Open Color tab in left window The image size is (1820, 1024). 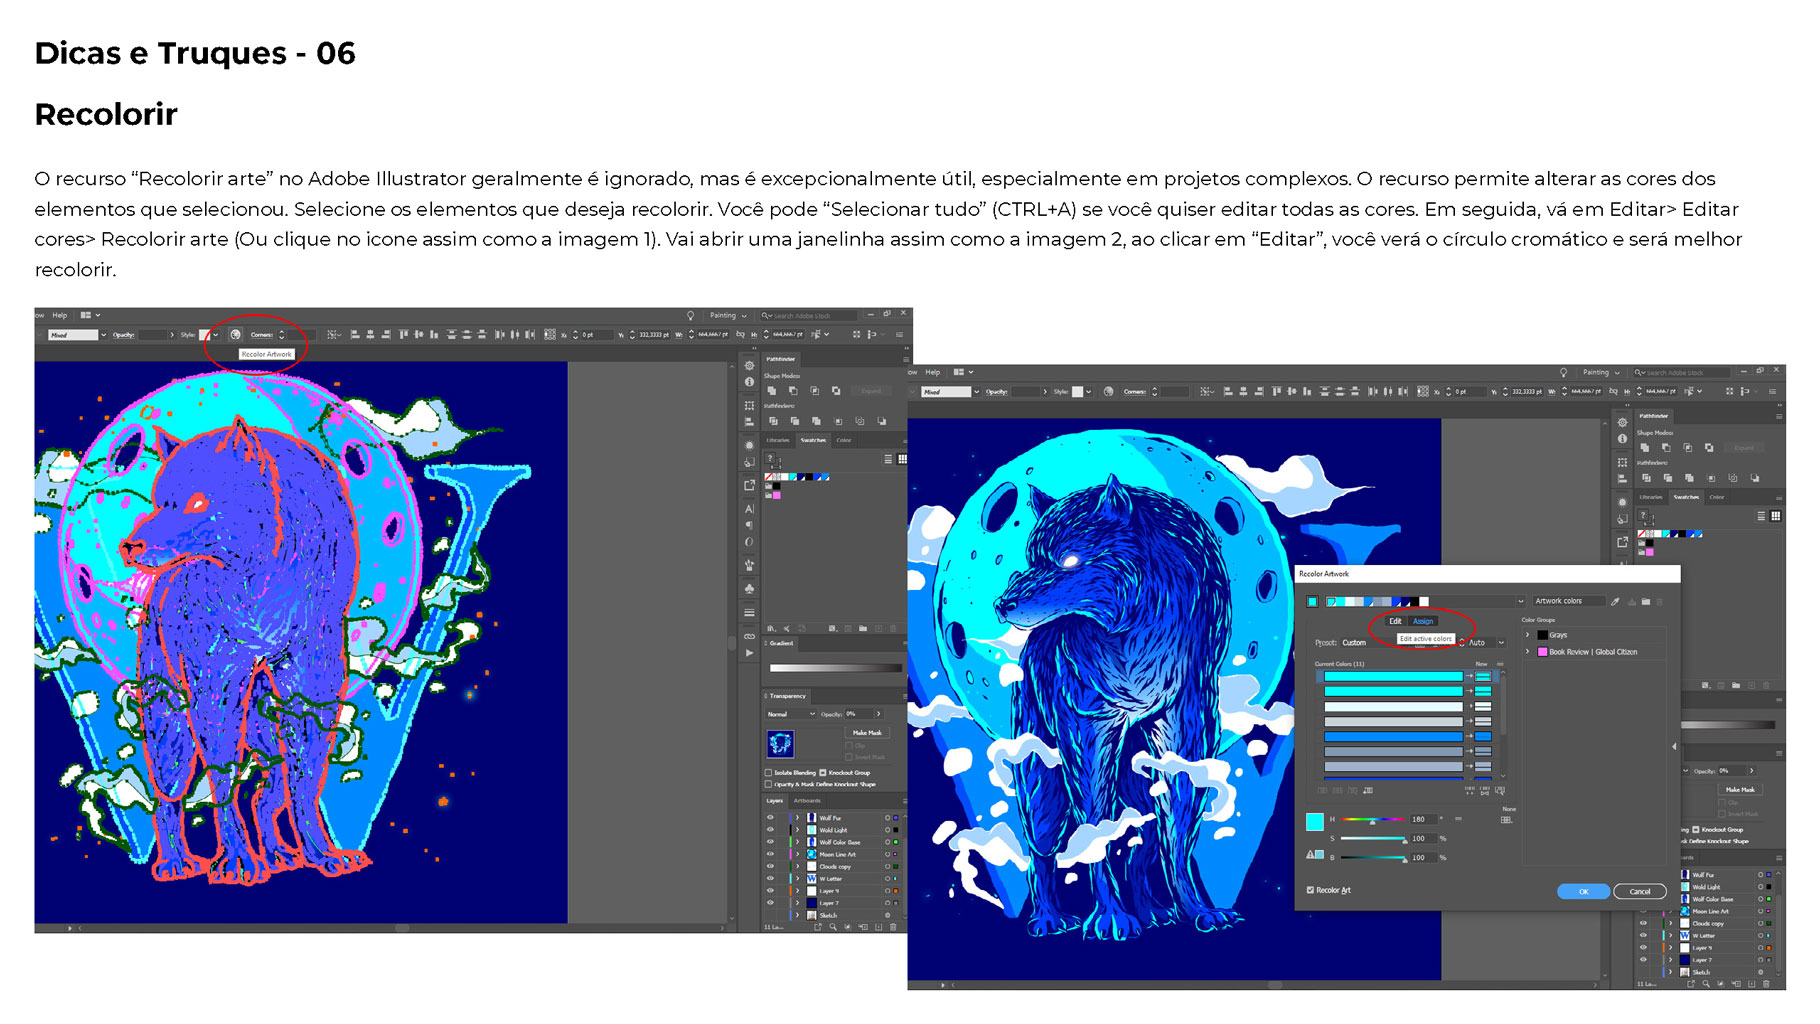844,440
